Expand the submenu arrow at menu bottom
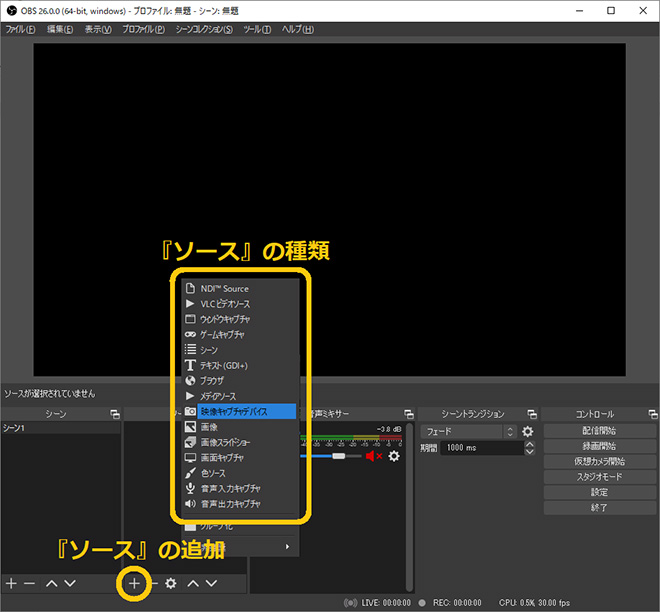 tap(287, 546)
